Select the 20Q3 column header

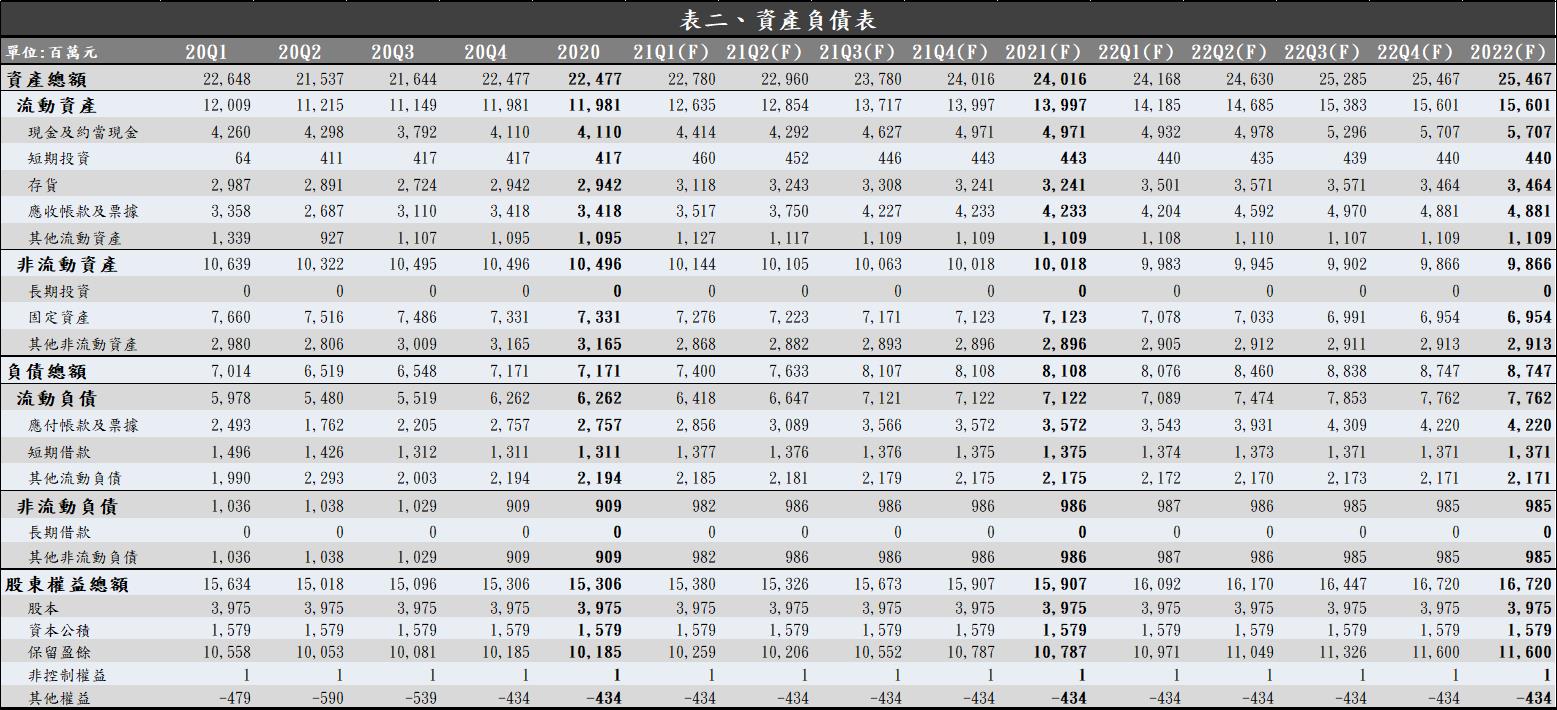pyautogui.click(x=392, y=52)
